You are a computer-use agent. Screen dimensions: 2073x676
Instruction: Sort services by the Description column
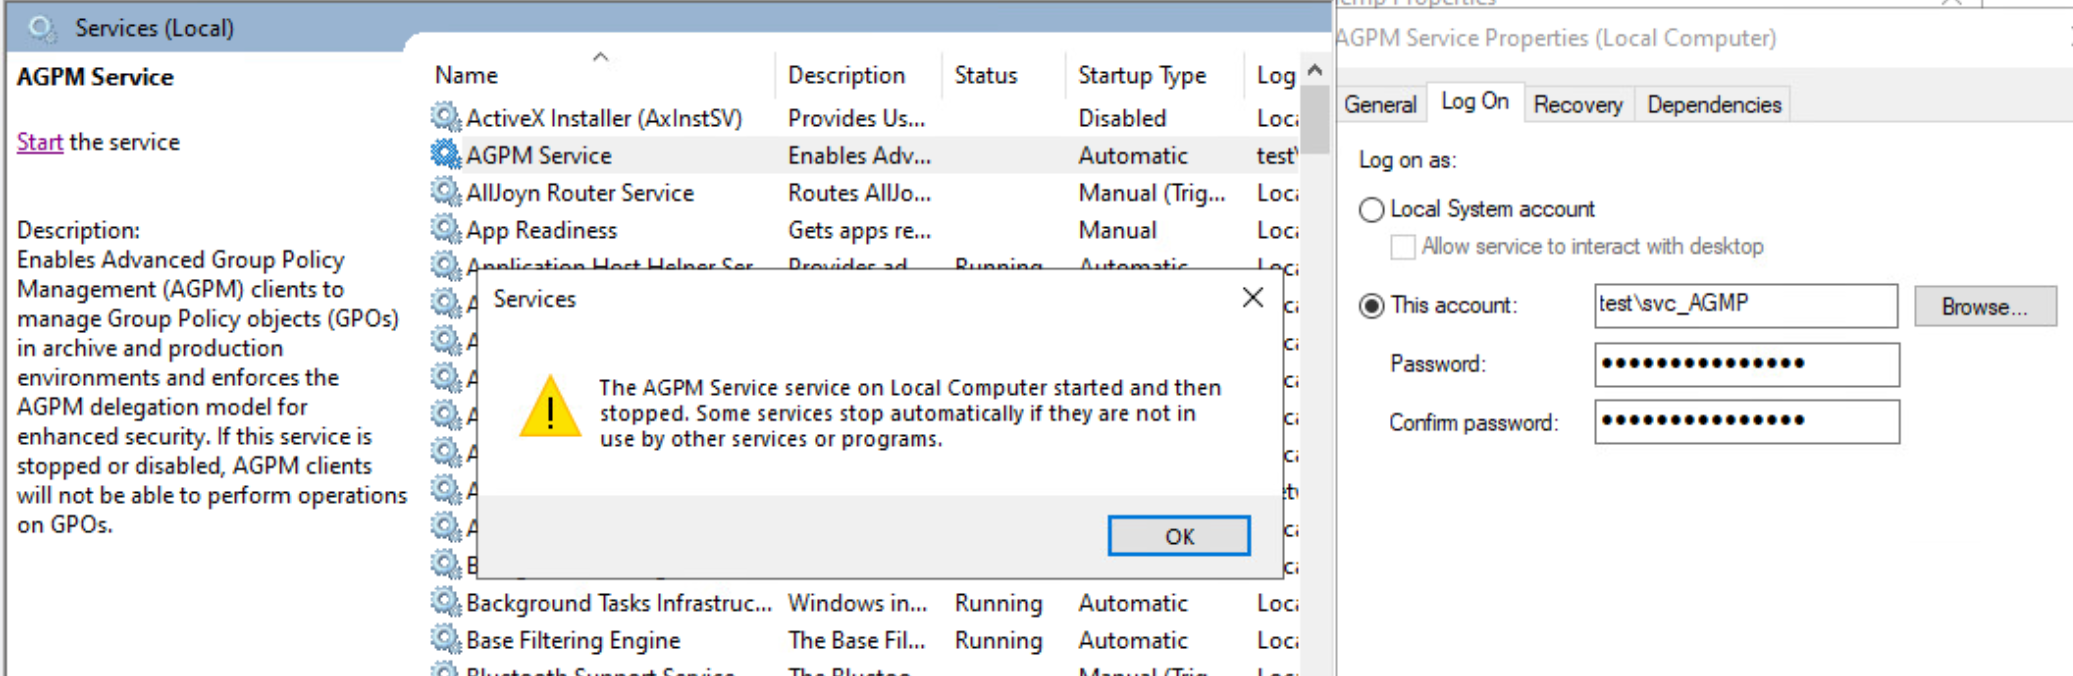click(x=846, y=75)
